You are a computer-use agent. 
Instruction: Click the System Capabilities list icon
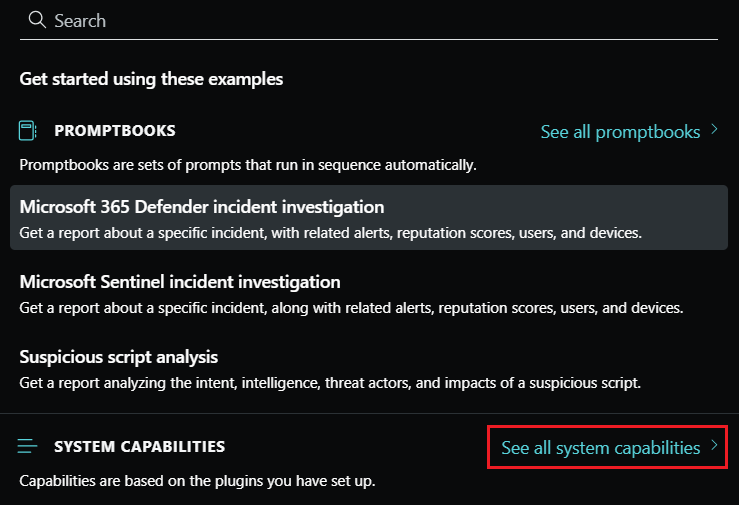[29, 447]
